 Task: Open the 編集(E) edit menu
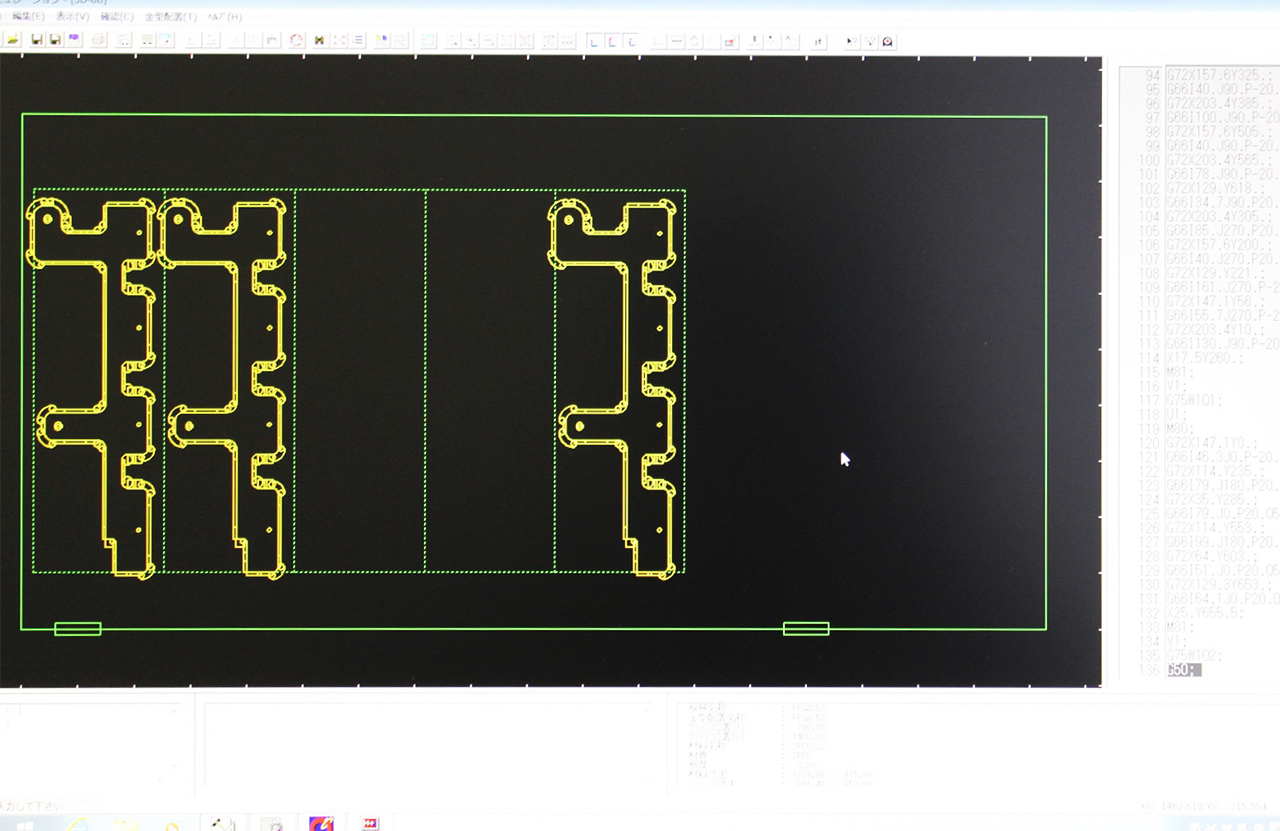pos(28,17)
